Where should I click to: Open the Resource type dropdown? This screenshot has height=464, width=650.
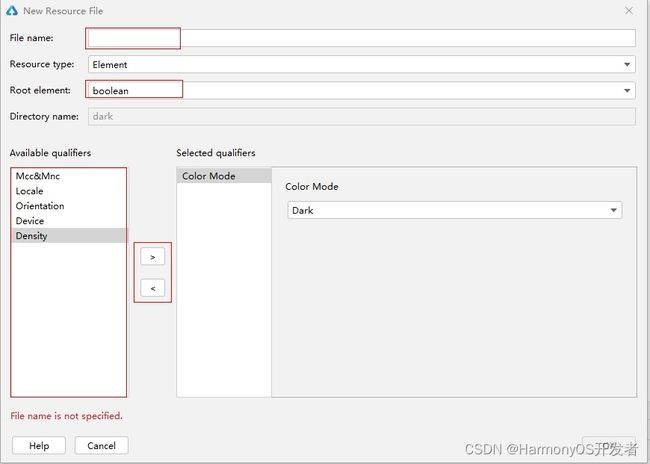(x=361, y=64)
